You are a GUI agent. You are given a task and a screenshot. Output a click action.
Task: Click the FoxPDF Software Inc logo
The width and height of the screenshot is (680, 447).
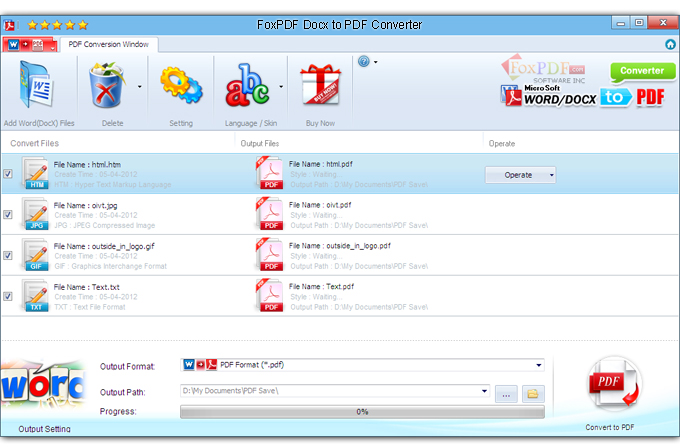[543, 69]
